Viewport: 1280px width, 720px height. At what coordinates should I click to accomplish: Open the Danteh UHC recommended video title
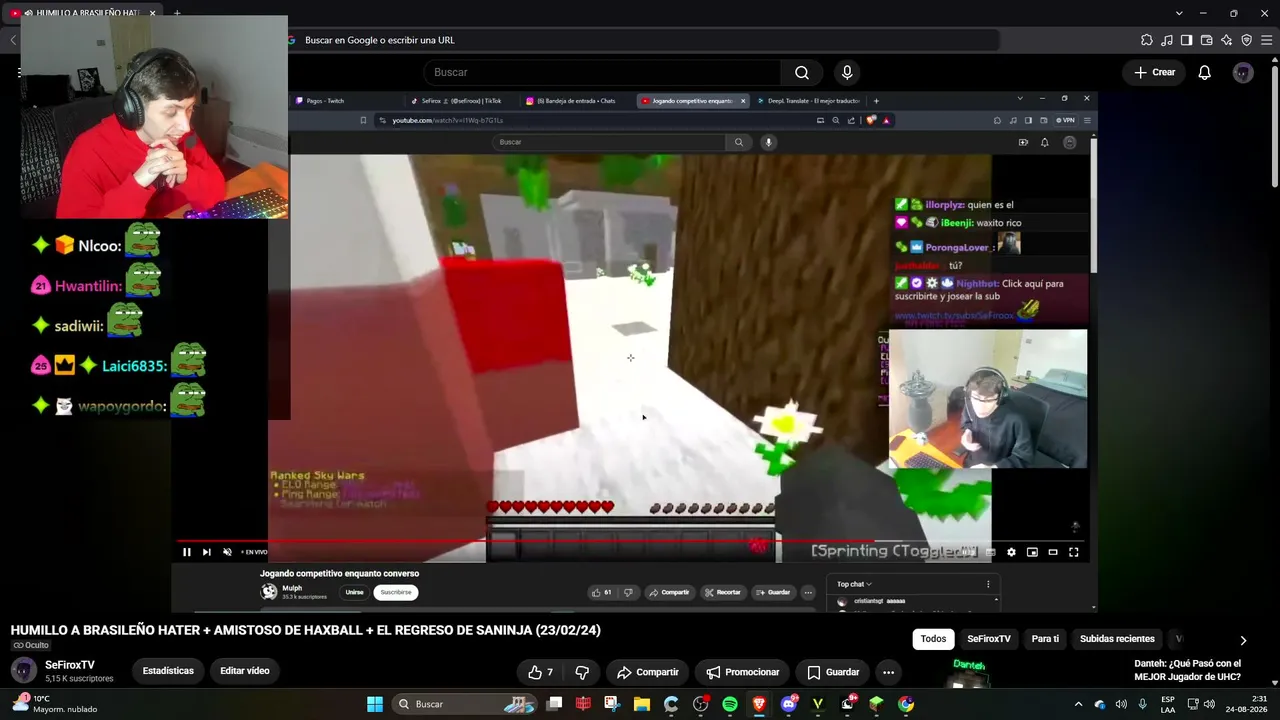(1188, 670)
